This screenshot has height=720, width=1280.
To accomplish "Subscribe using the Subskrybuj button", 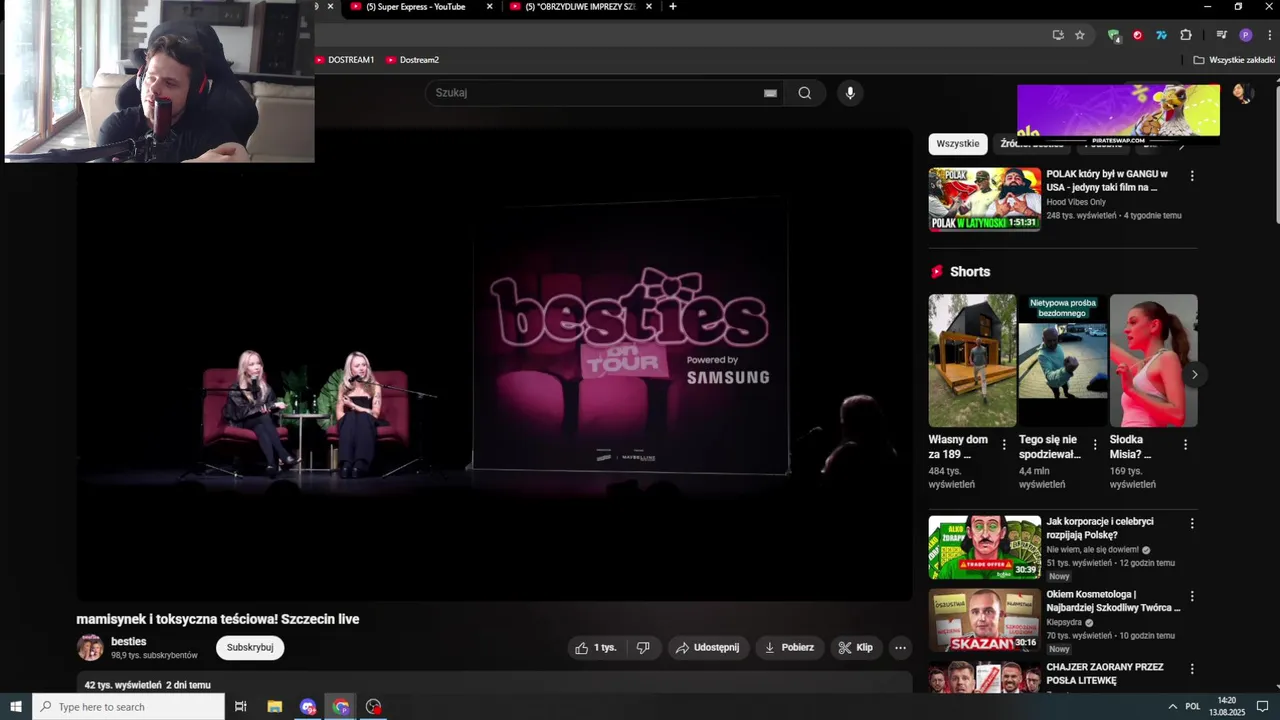I will coord(250,647).
